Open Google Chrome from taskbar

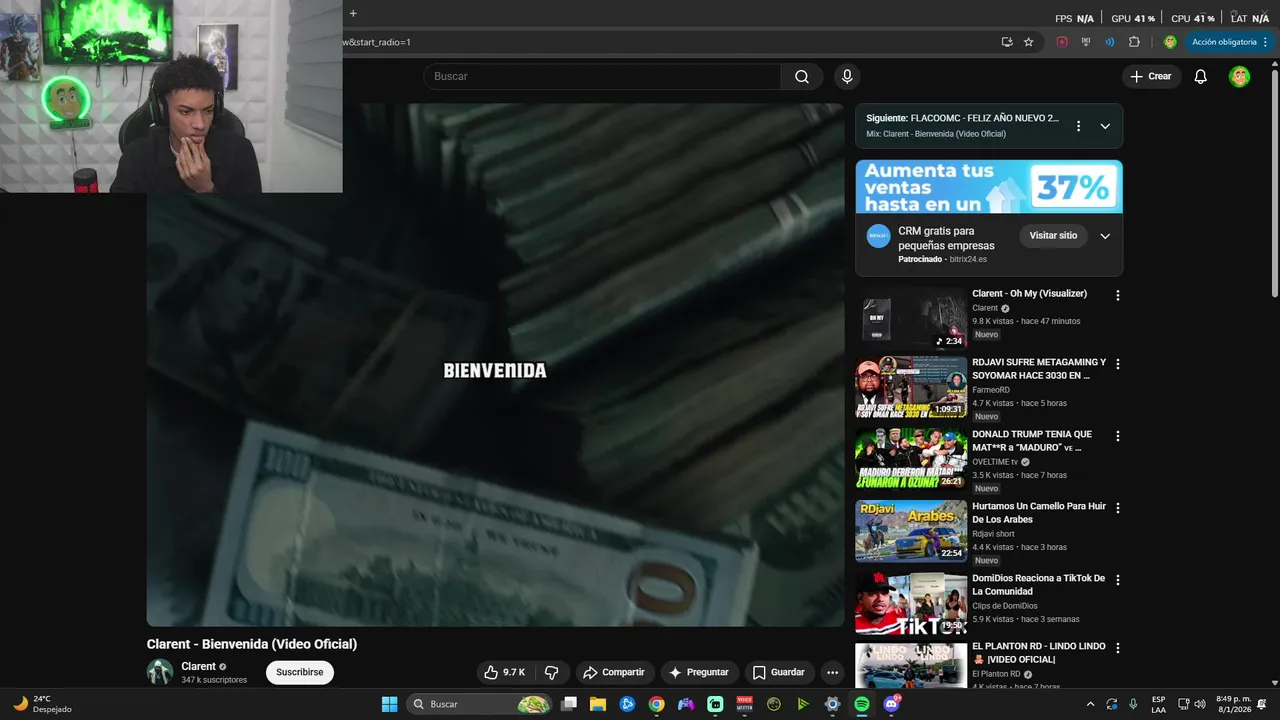tap(656, 704)
